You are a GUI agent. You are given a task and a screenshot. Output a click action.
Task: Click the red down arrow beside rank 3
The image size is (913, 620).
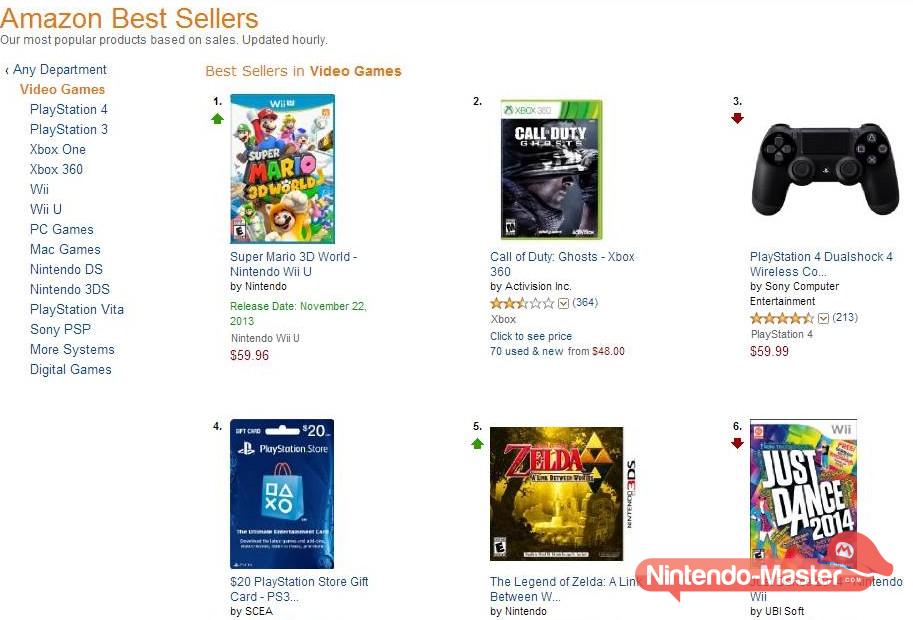(737, 118)
